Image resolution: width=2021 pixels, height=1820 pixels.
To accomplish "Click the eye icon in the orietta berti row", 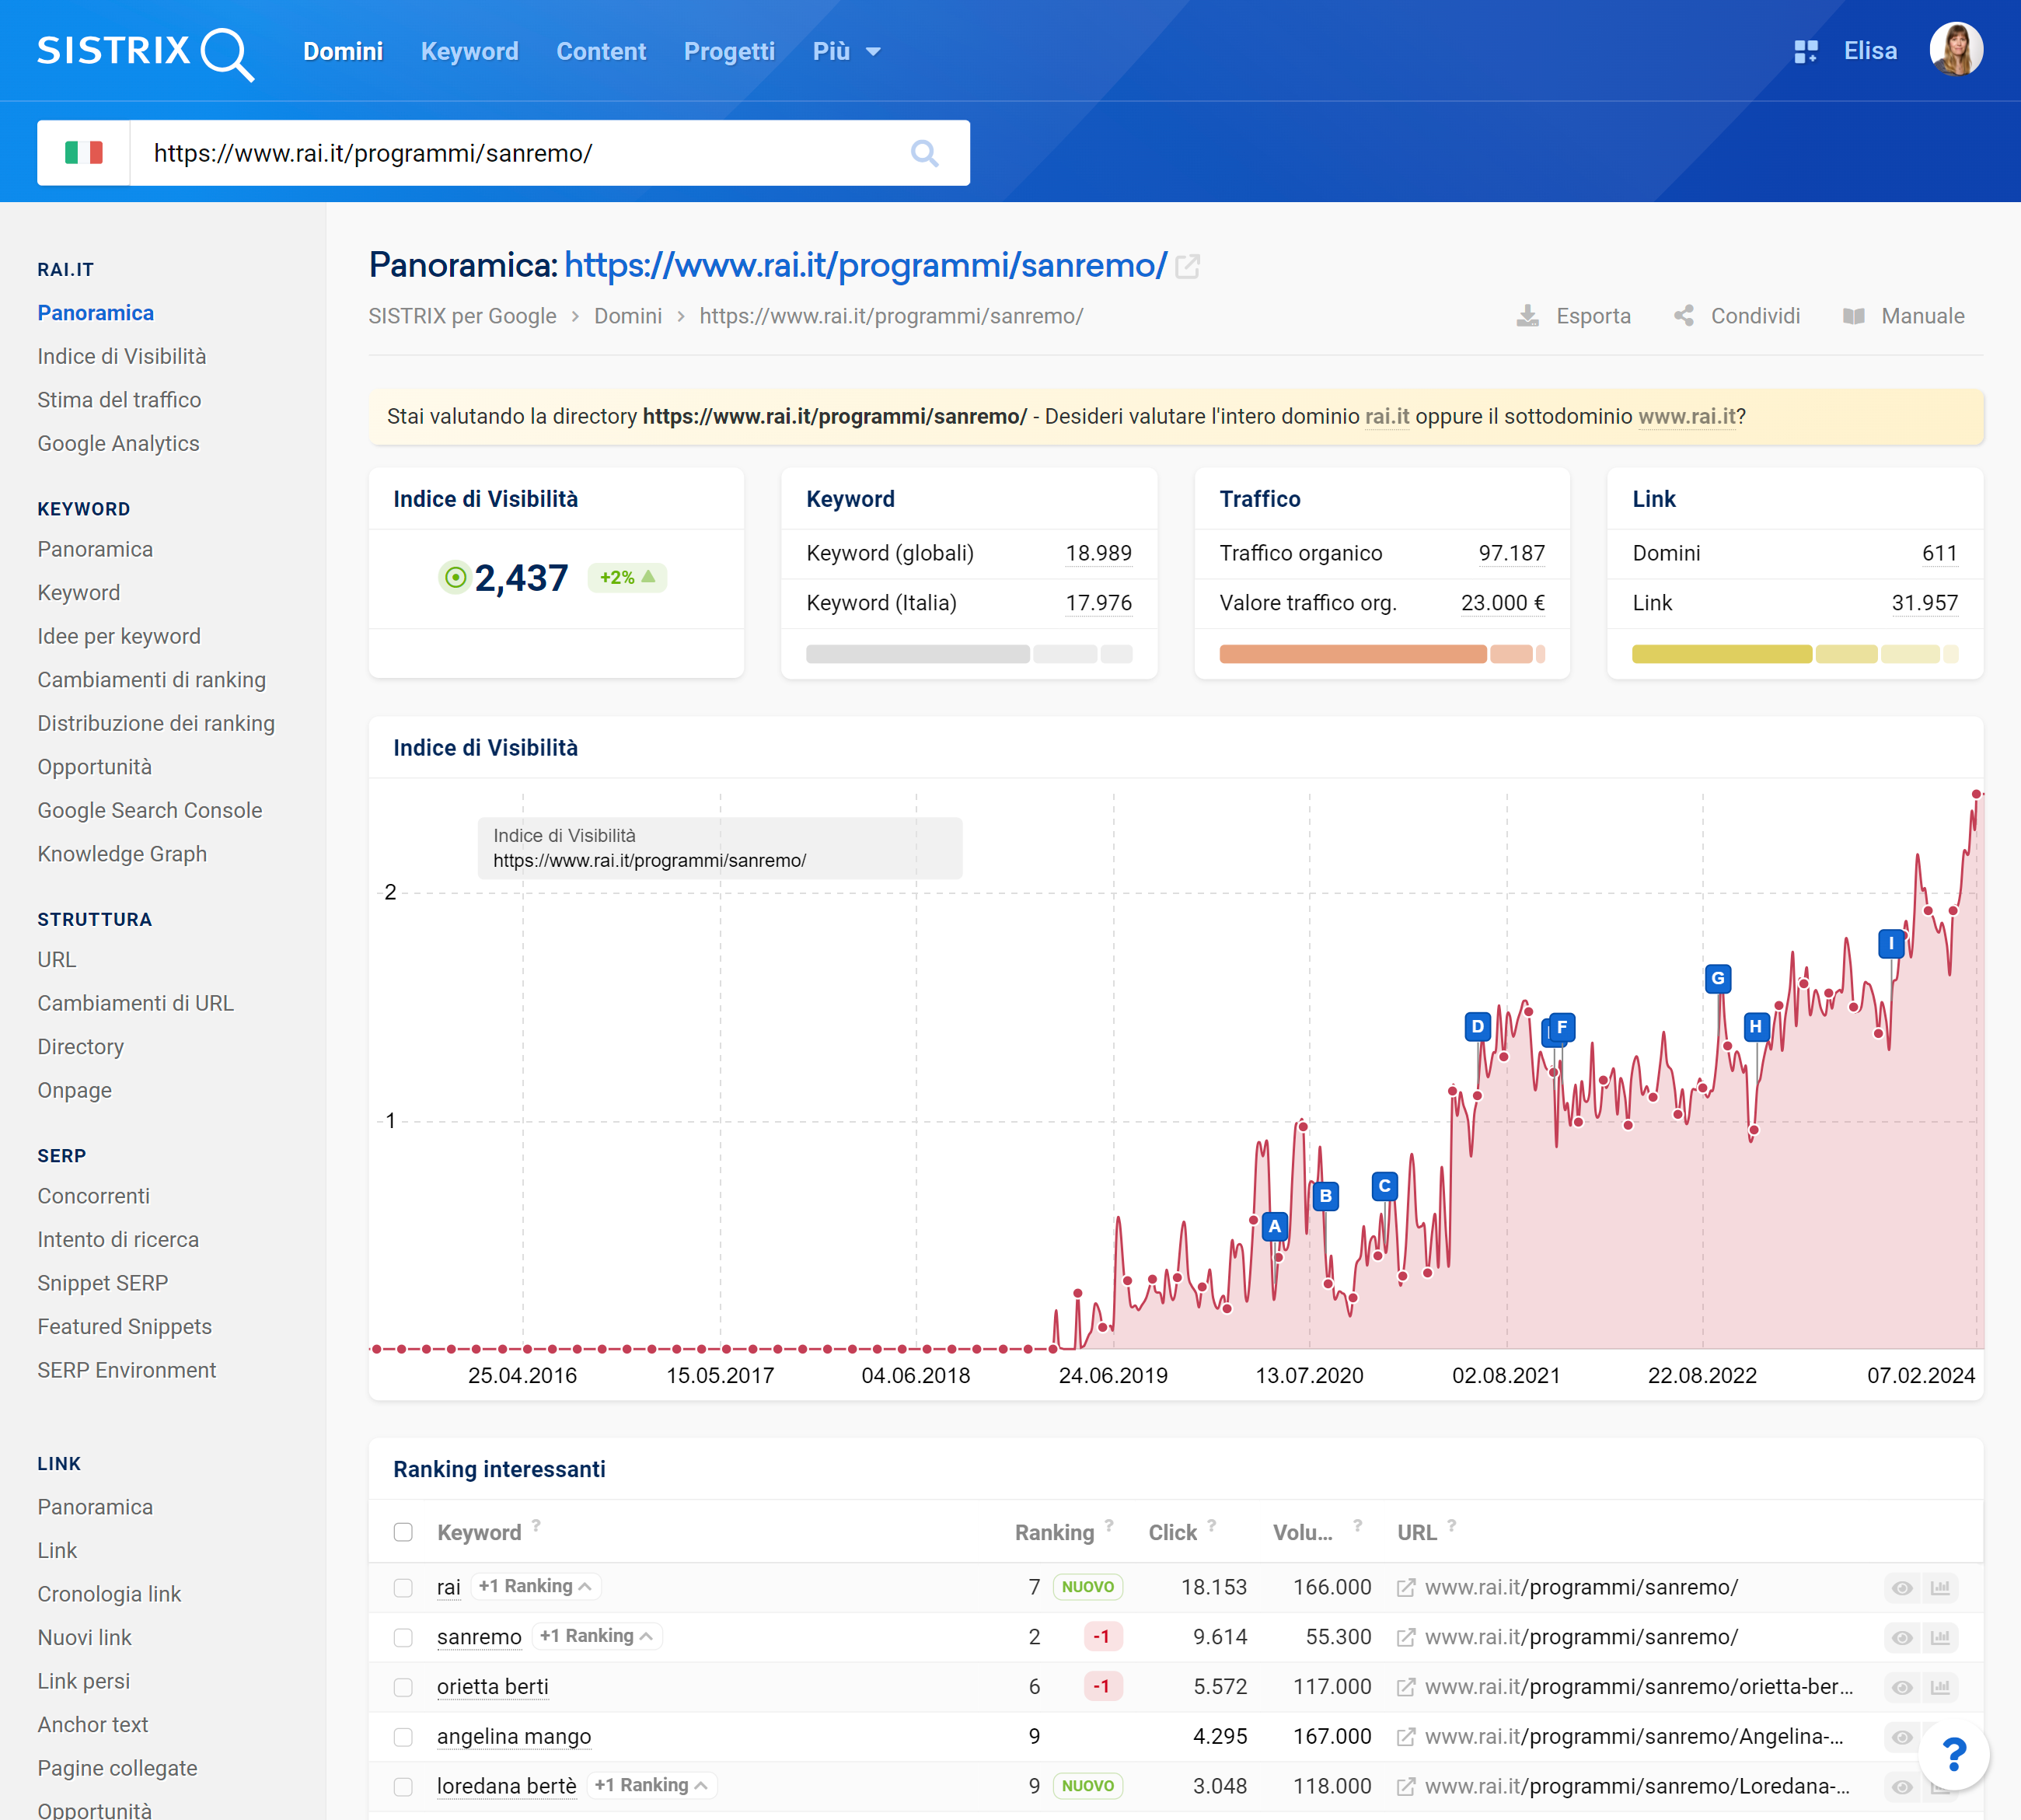I will pyautogui.click(x=1902, y=1688).
